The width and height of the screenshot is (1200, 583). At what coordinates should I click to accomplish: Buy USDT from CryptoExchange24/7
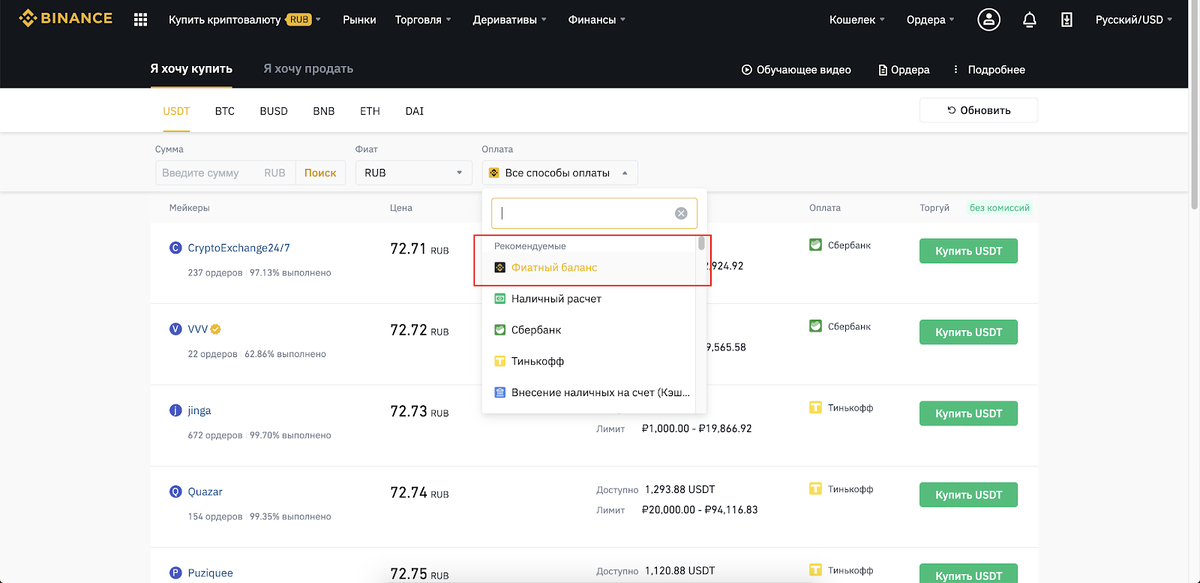tap(968, 250)
